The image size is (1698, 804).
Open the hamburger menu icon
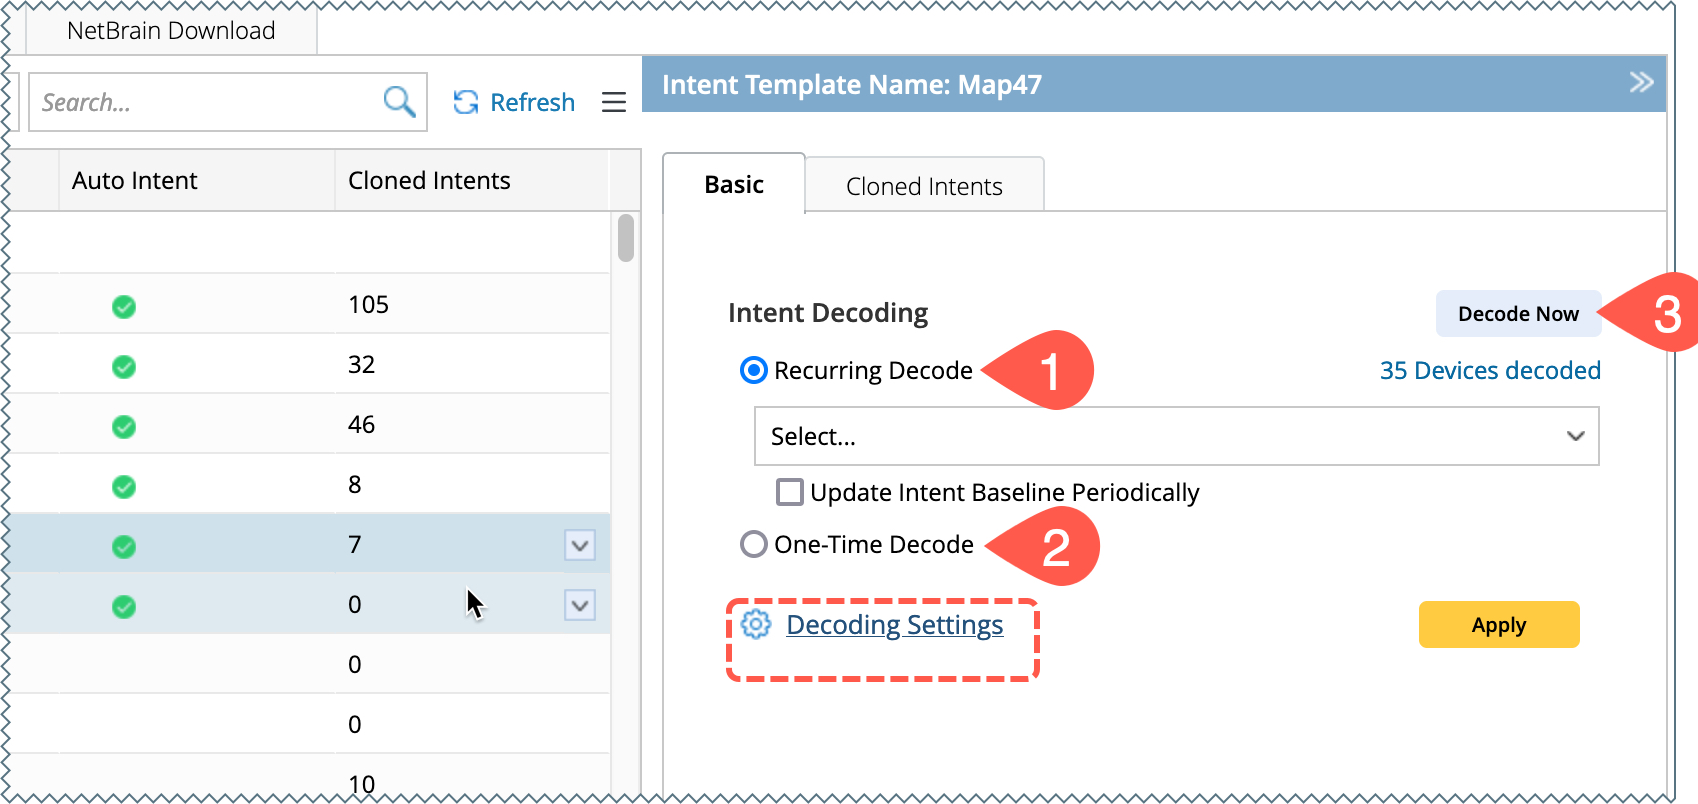[x=614, y=102]
